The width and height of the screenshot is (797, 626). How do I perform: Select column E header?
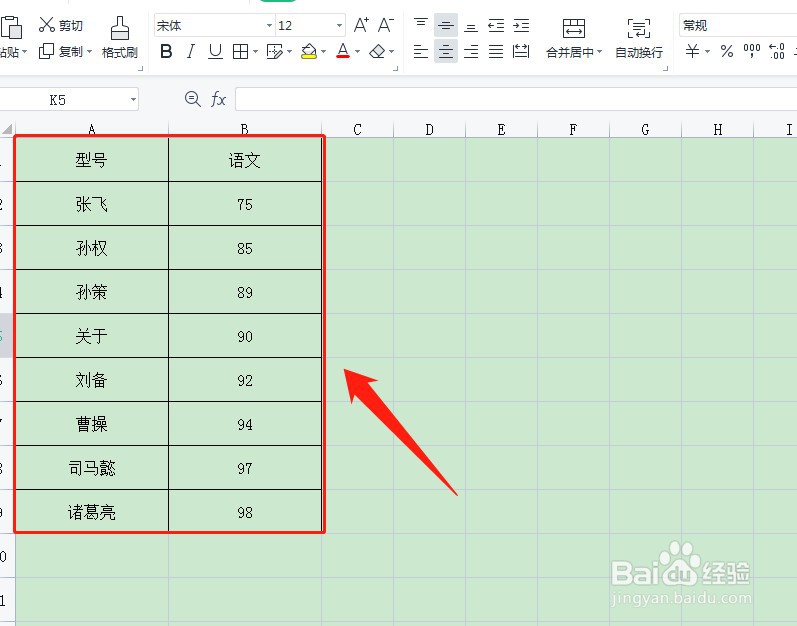pos(501,130)
